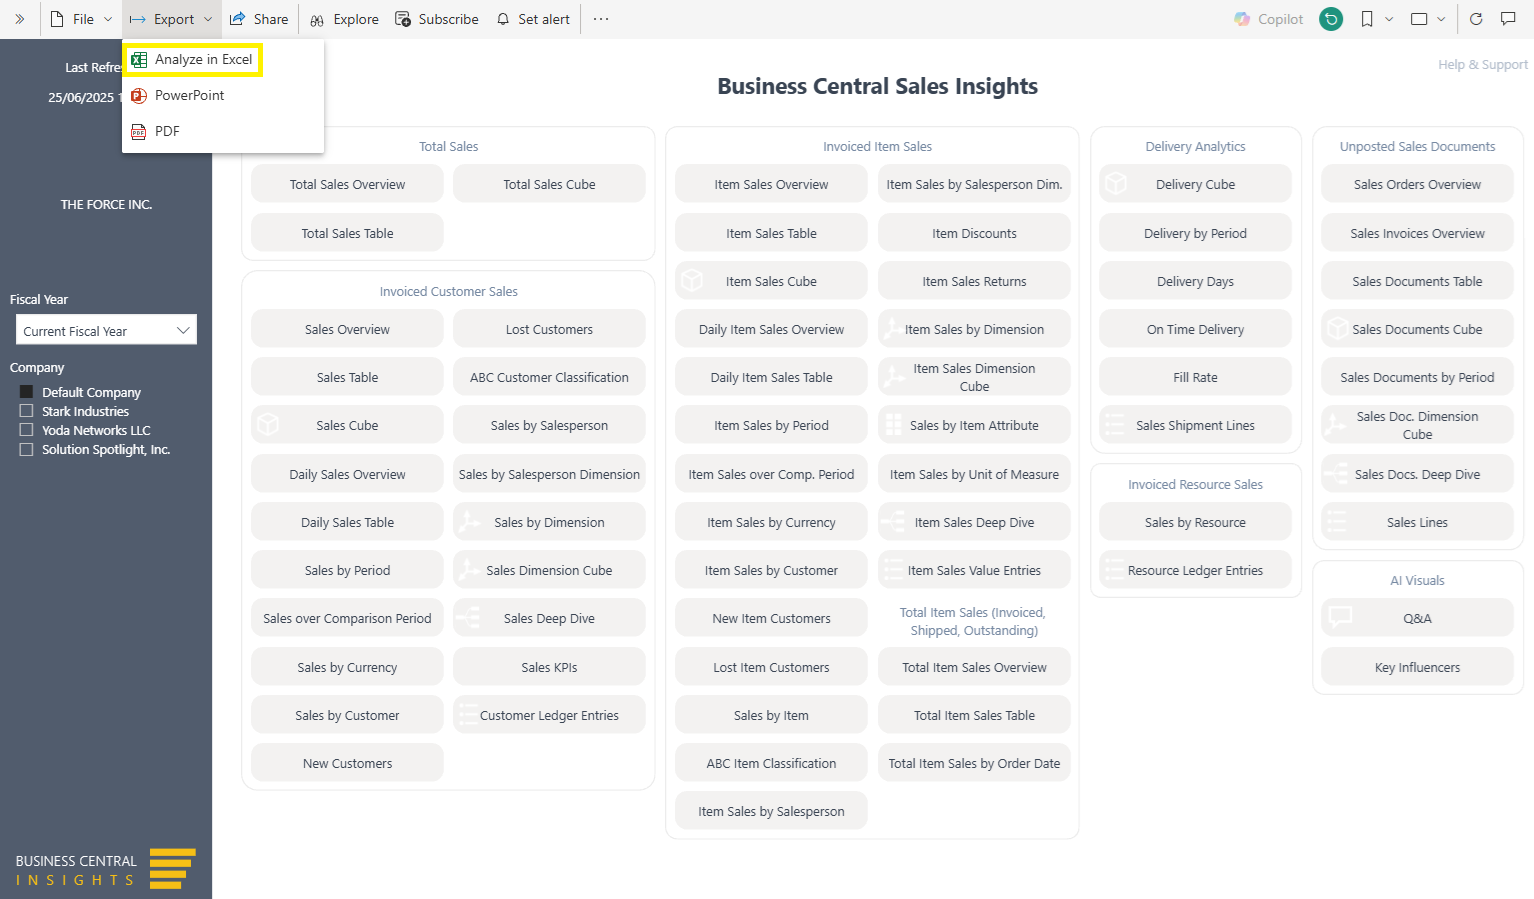The image size is (1534, 899).
Task: Click the Copilot icon in the toolbar
Action: (1242, 19)
